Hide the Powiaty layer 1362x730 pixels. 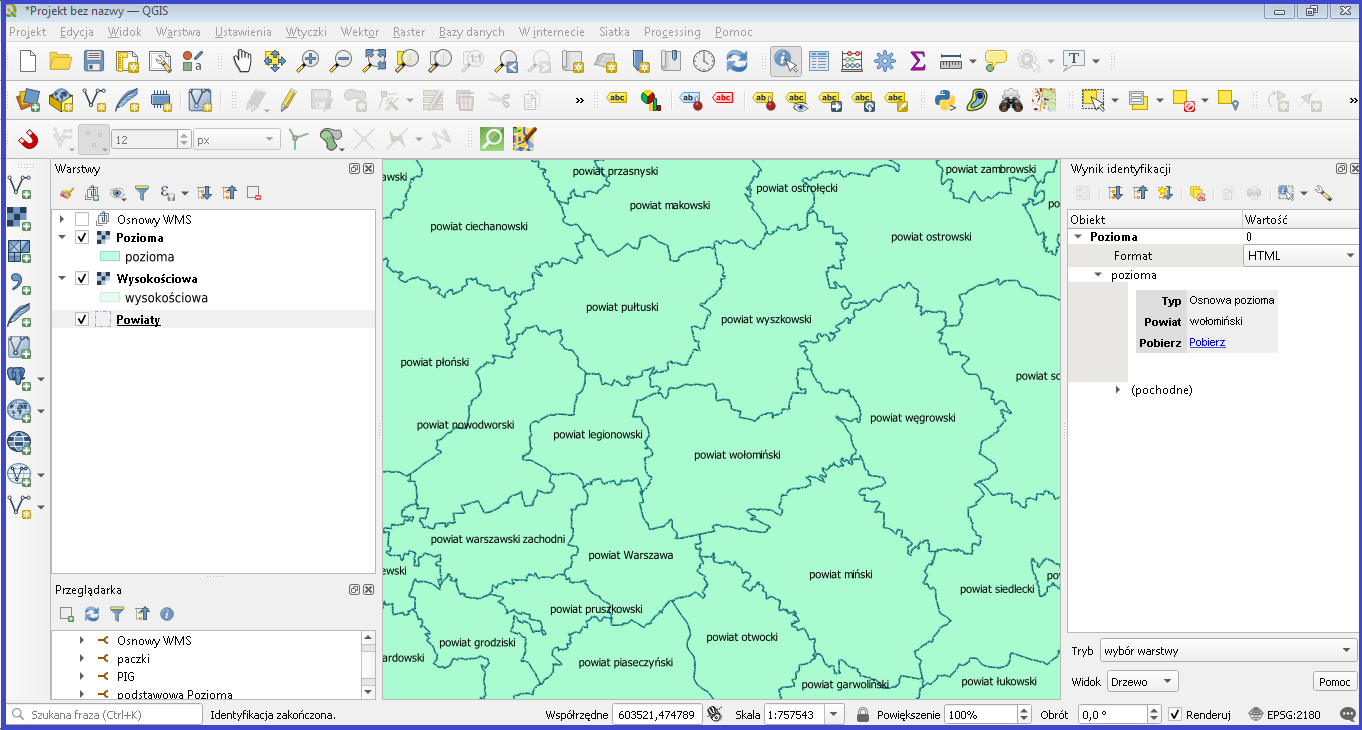[x=82, y=320]
